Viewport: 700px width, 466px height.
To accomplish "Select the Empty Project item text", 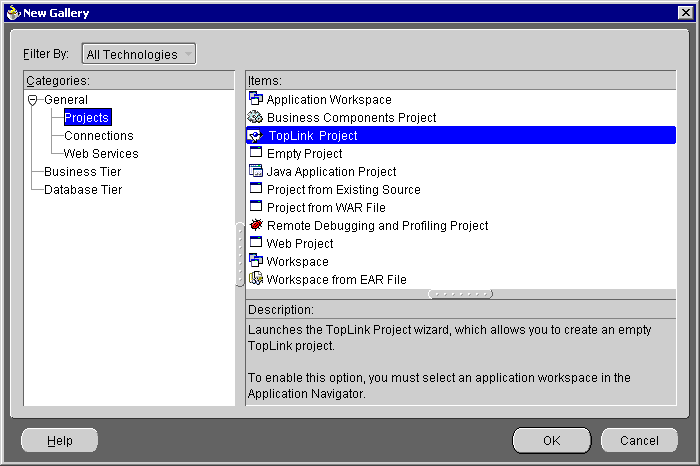I will pyautogui.click(x=304, y=154).
